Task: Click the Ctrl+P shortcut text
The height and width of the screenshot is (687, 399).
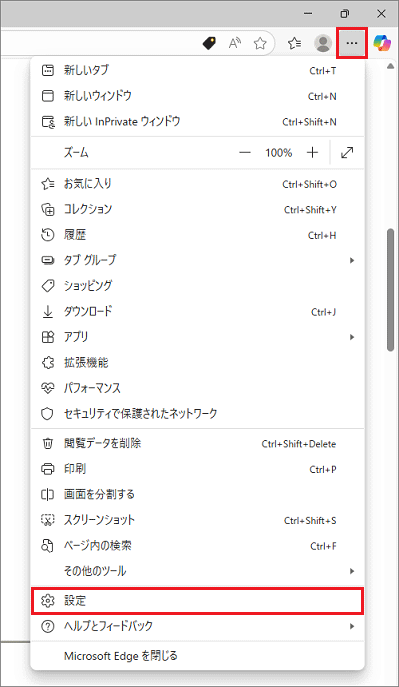Action: pyautogui.click(x=323, y=470)
